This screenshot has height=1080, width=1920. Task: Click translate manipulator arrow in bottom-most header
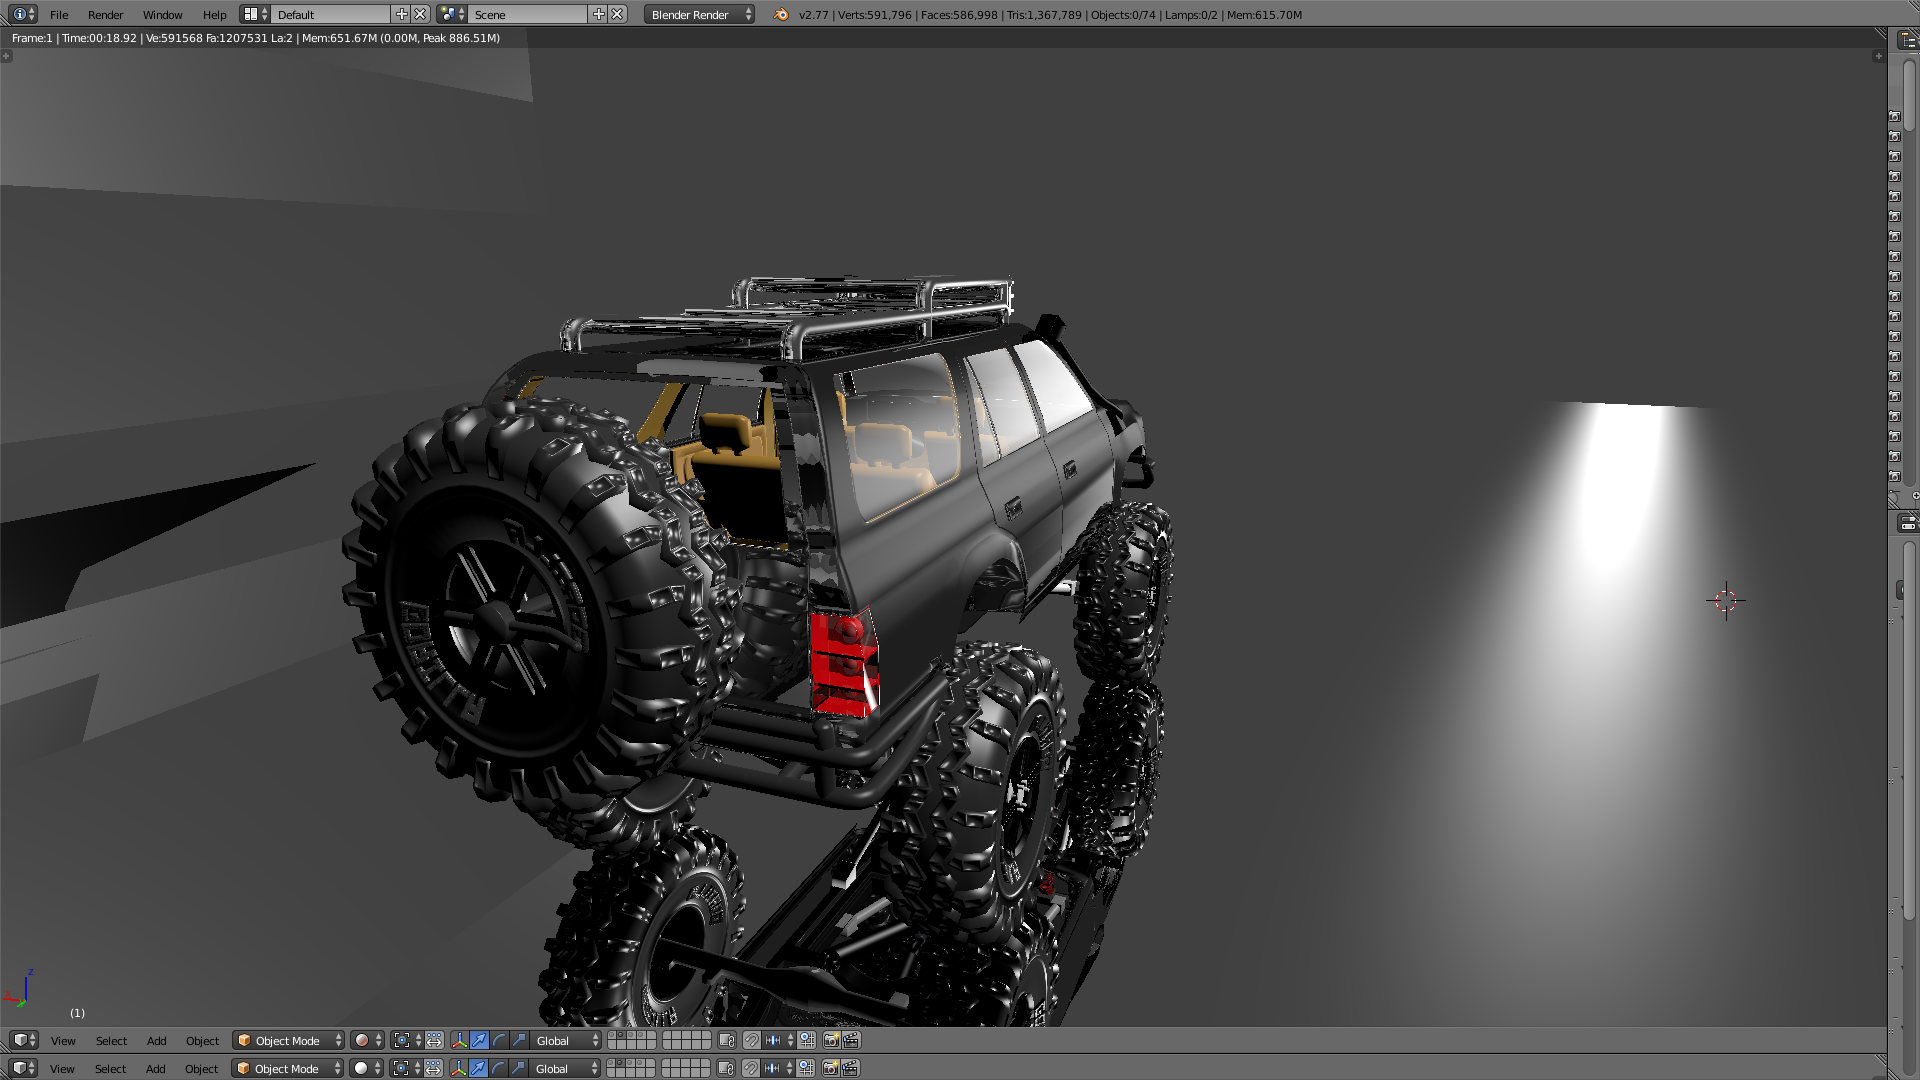tap(478, 1068)
